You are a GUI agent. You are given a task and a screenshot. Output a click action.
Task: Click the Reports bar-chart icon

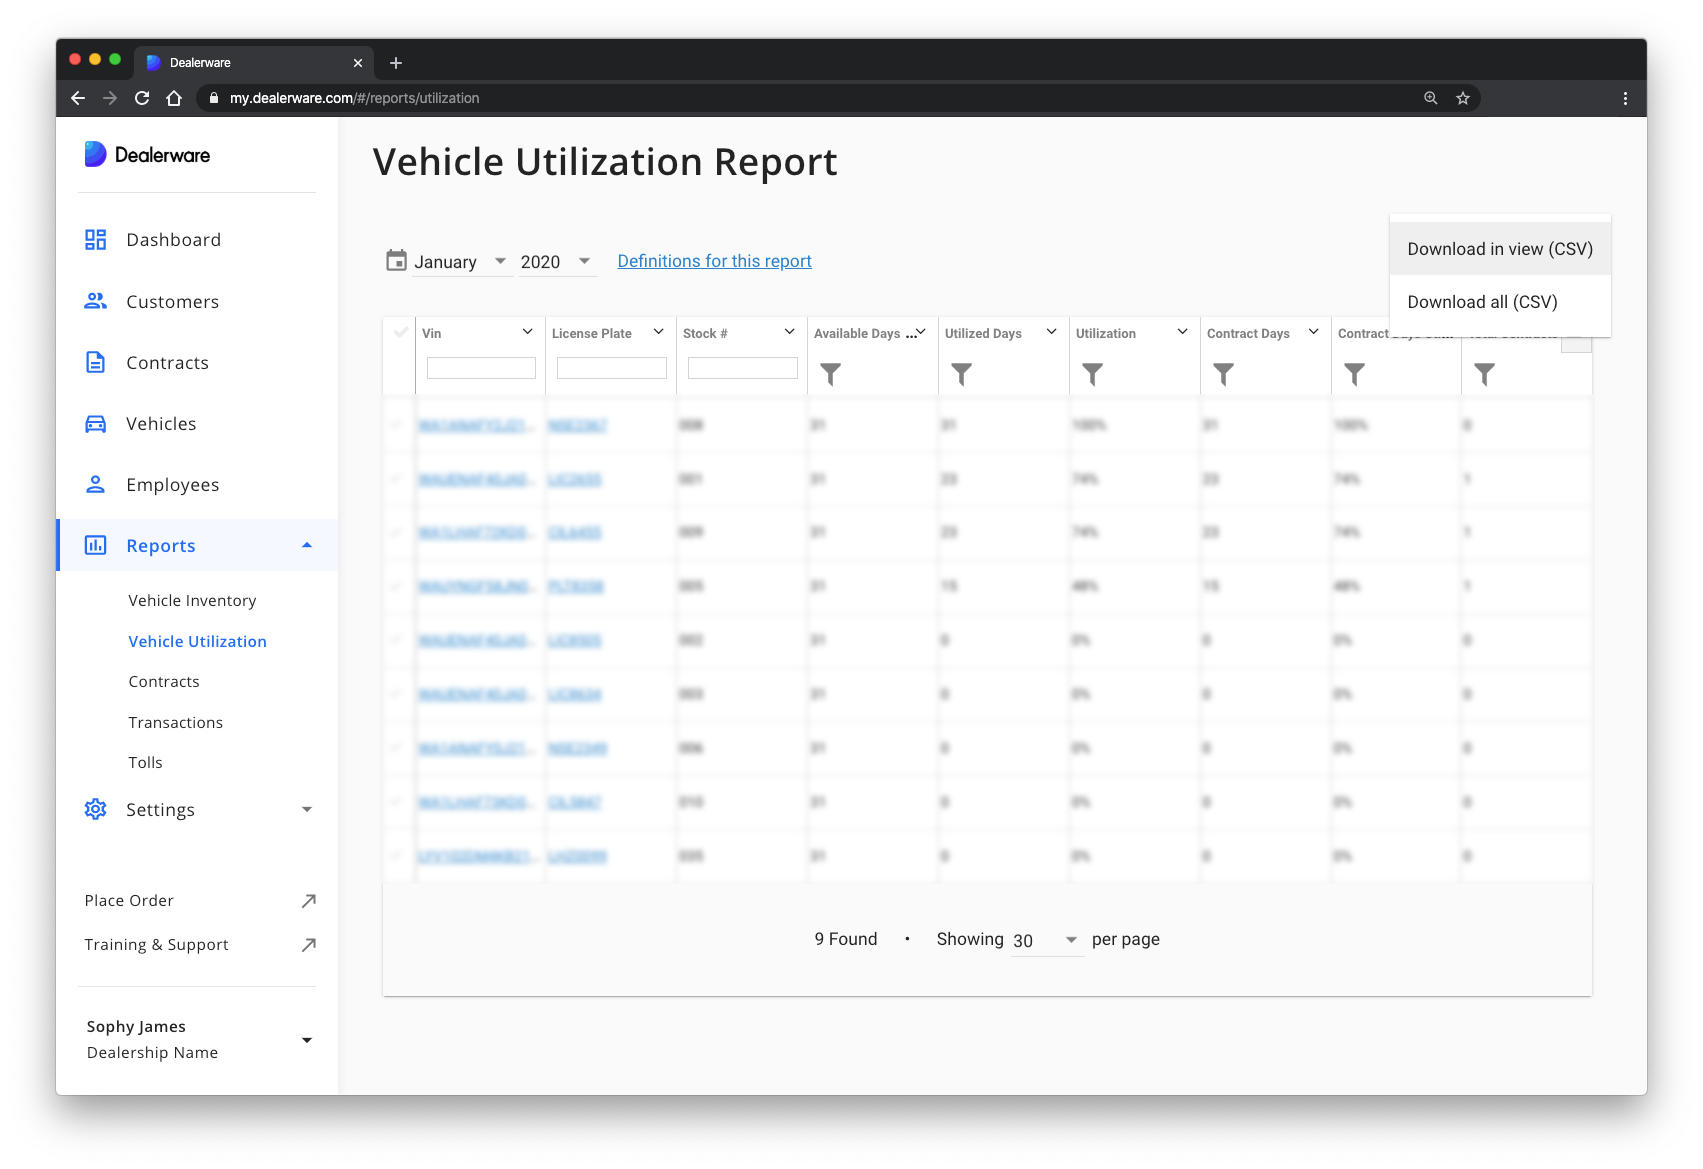[95, 545]
